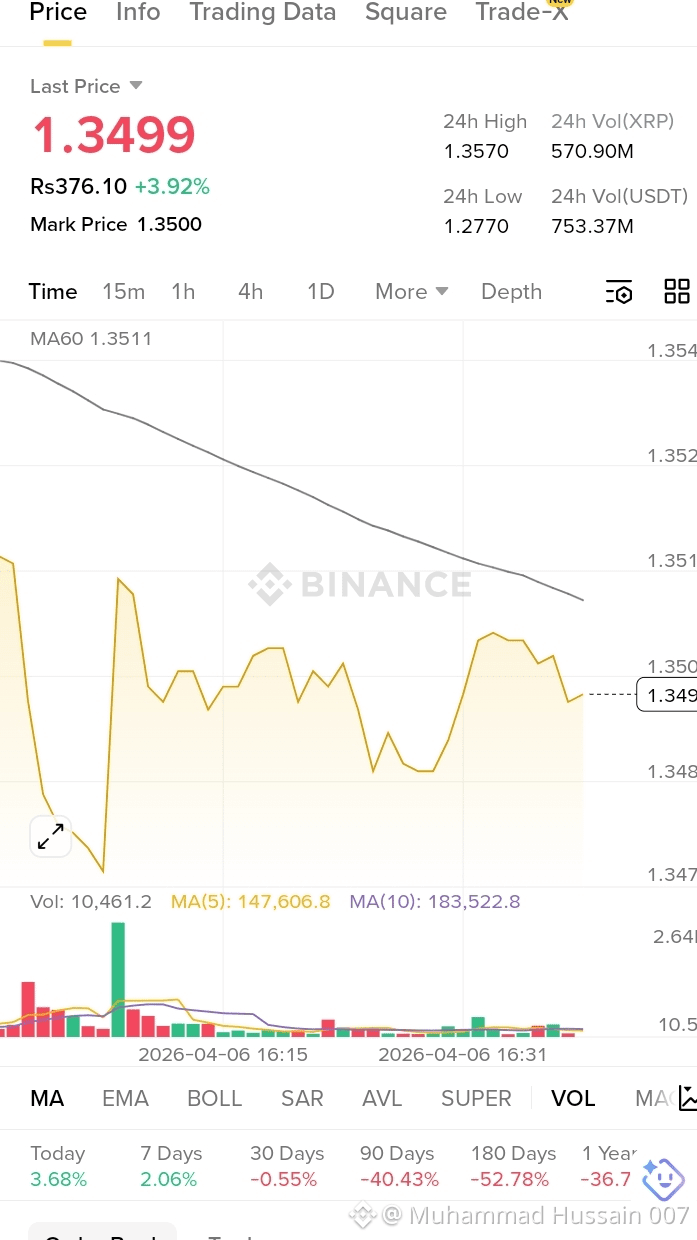
Task: Switch to the Trading Data tab
Action: pos(263,12)
